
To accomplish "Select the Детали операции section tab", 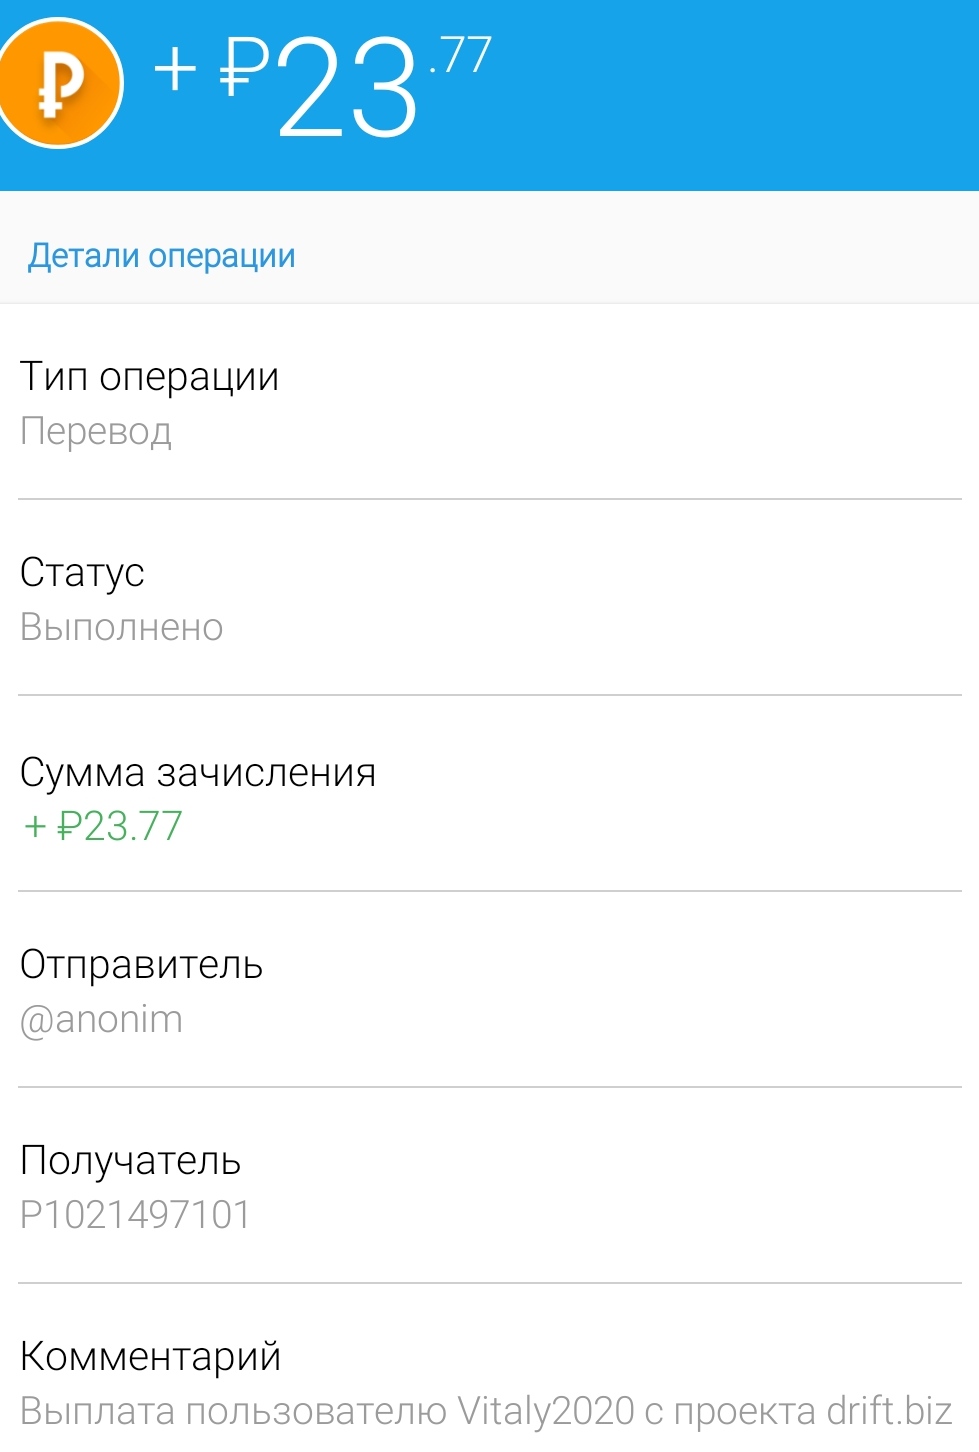I will (x=162, y=256).
